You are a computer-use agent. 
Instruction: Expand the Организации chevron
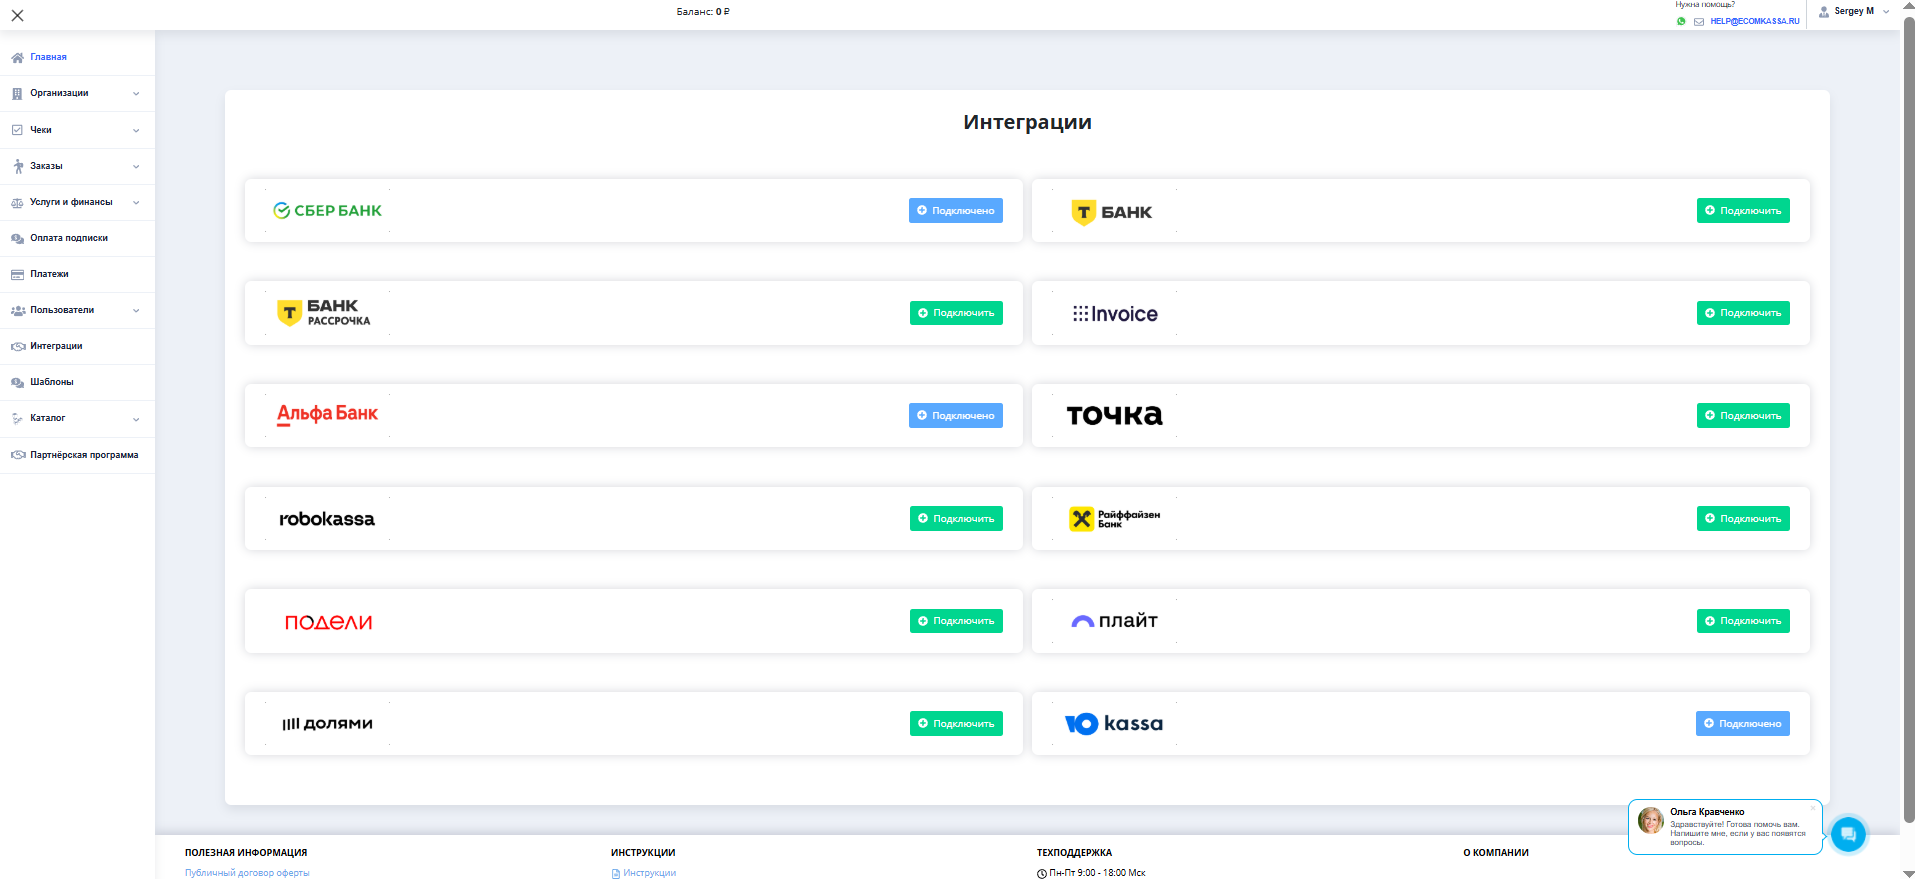coord(136,94)
